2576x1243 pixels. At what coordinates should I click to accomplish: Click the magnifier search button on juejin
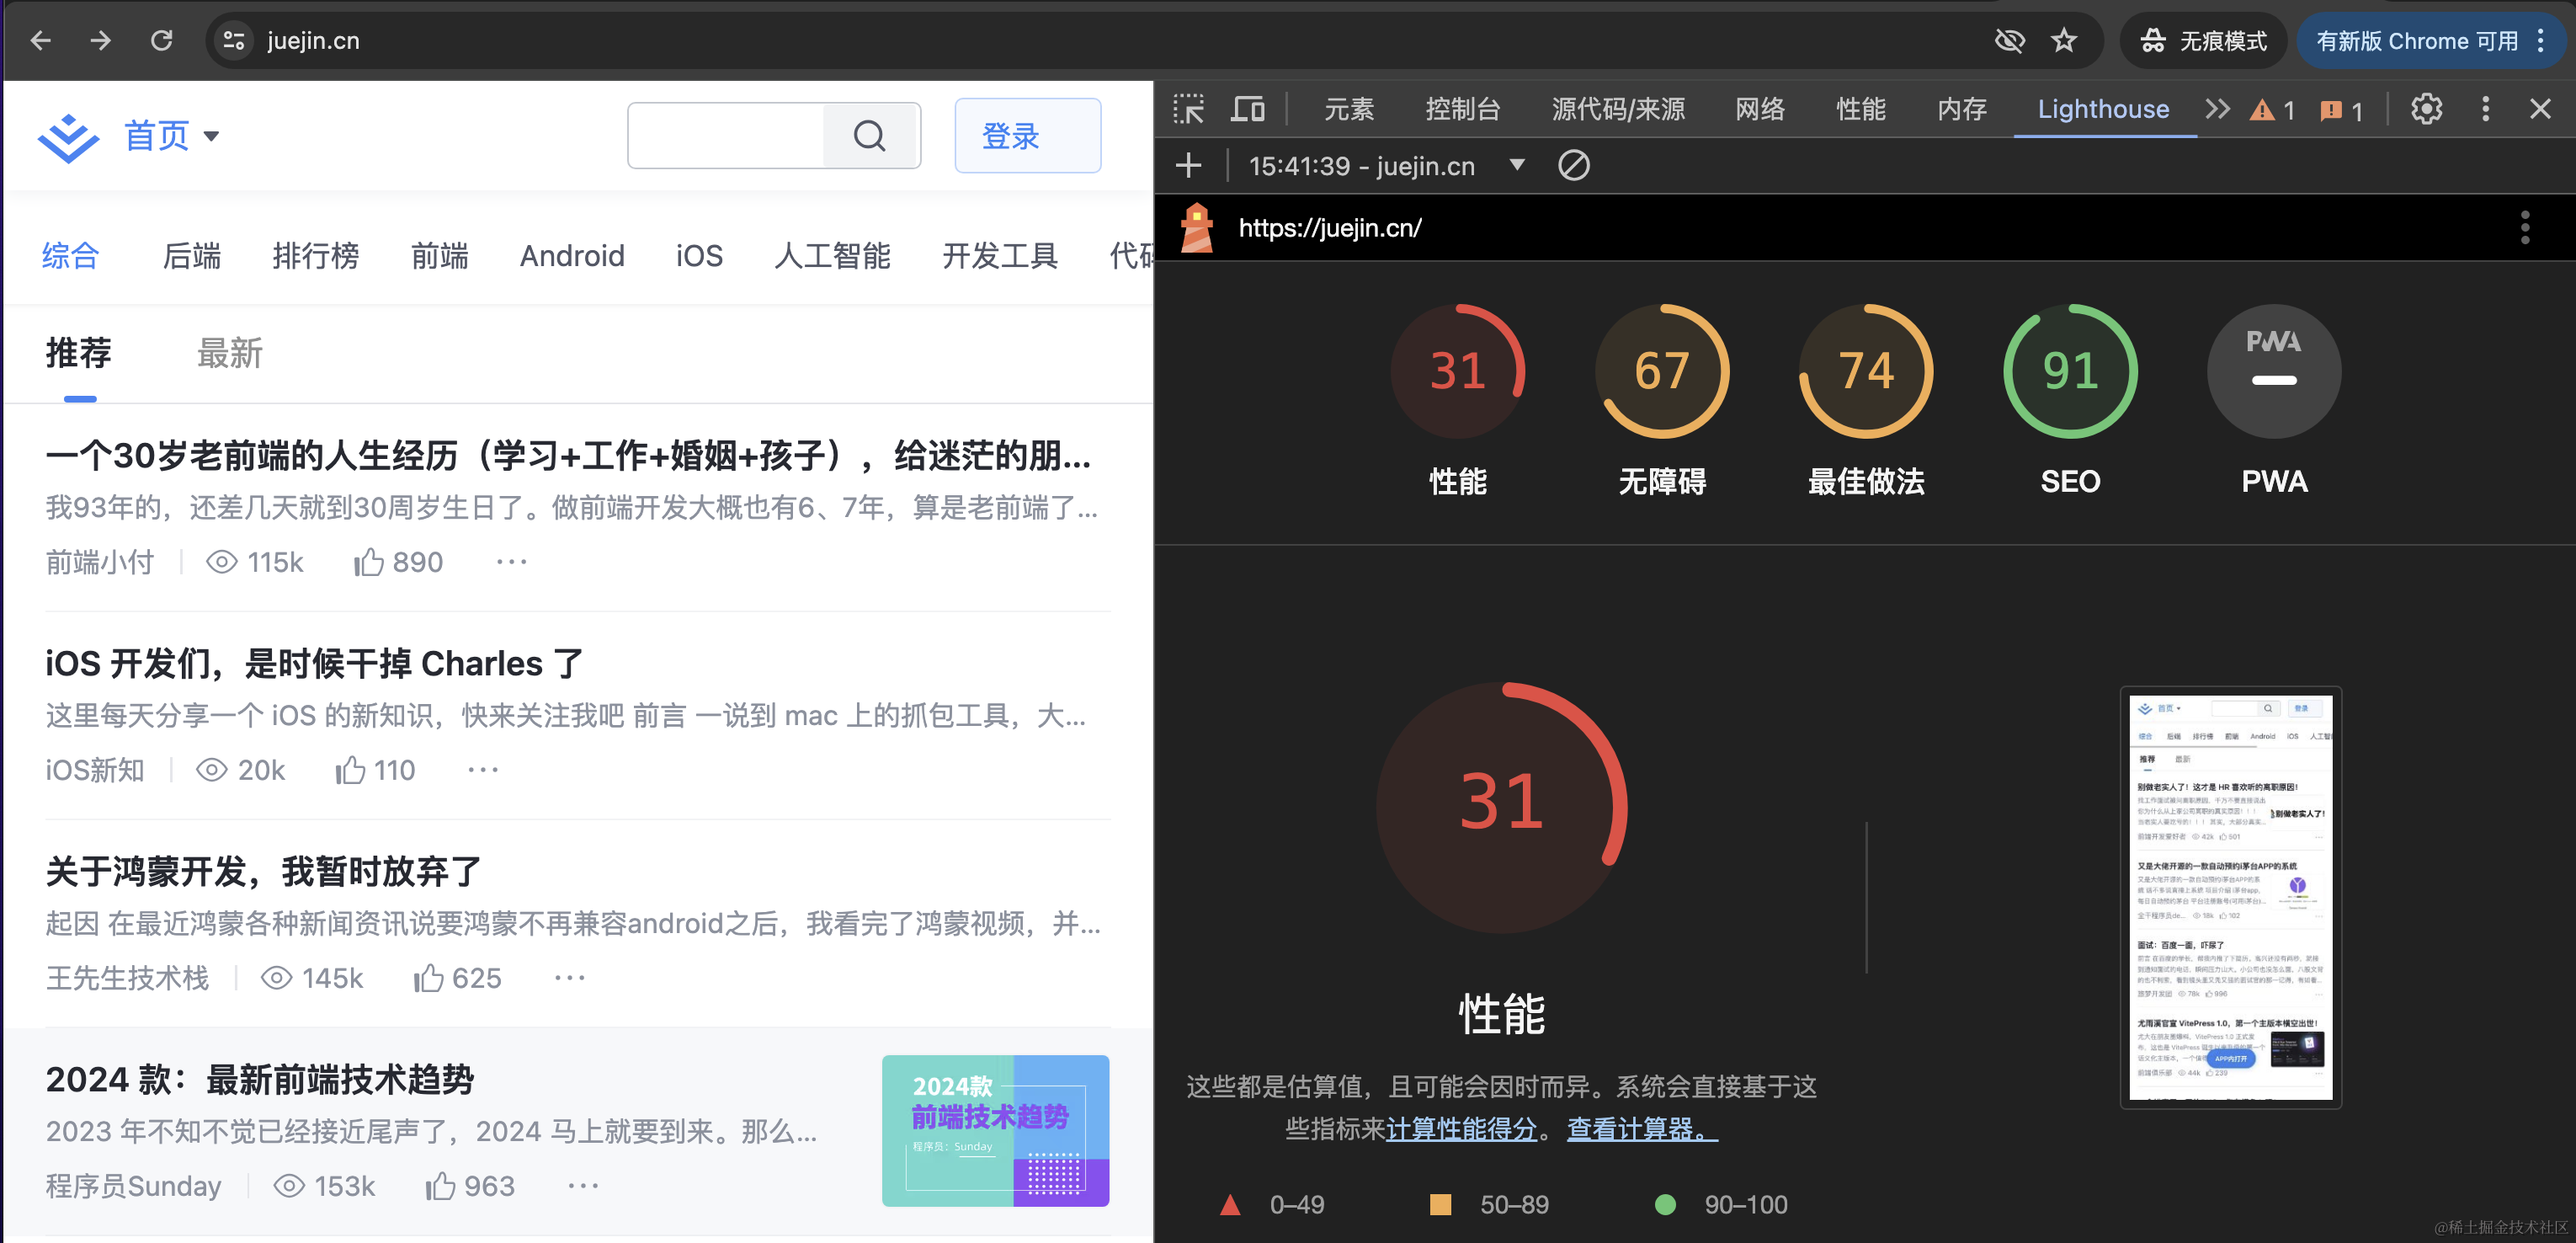[870, 136]
